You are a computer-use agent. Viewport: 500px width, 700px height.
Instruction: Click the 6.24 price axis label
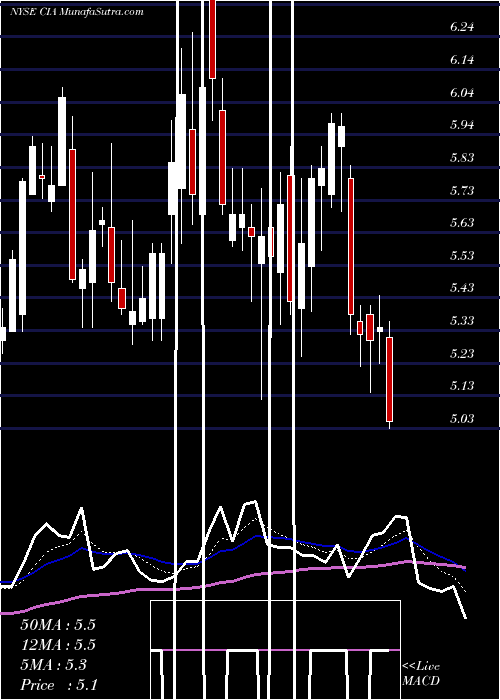pos(462,27)
